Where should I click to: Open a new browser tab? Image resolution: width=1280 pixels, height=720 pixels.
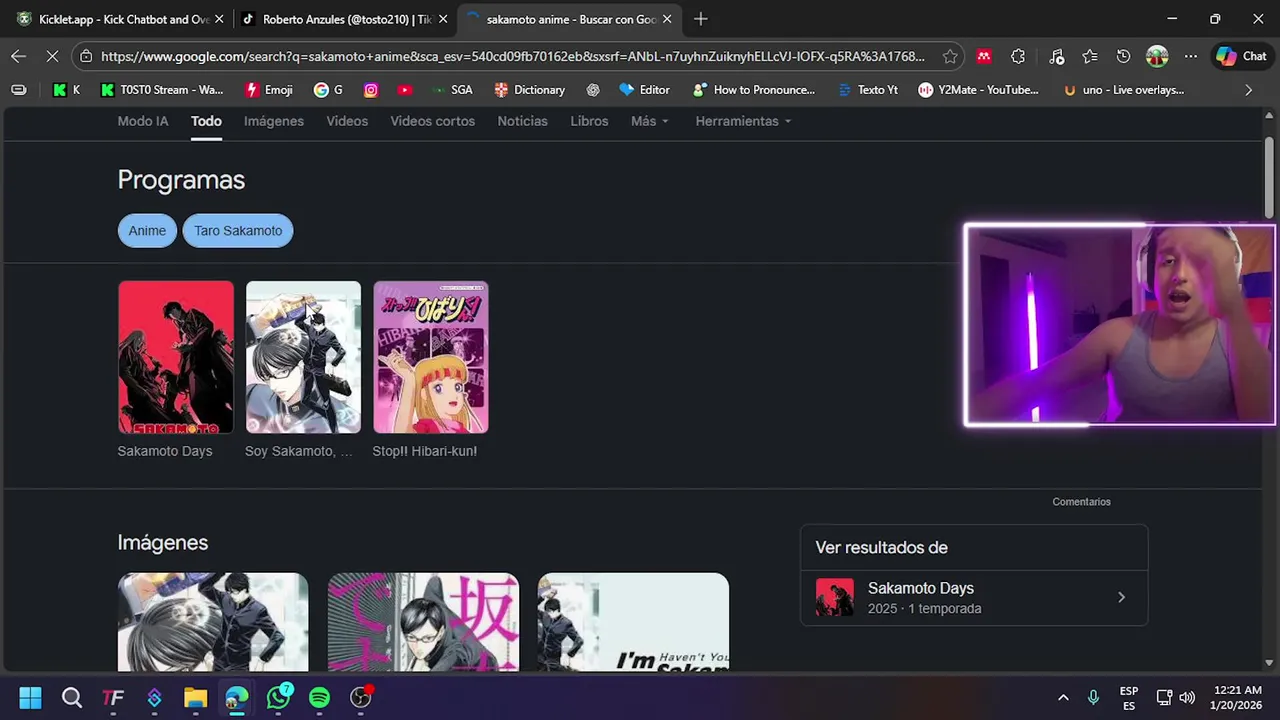701,19
